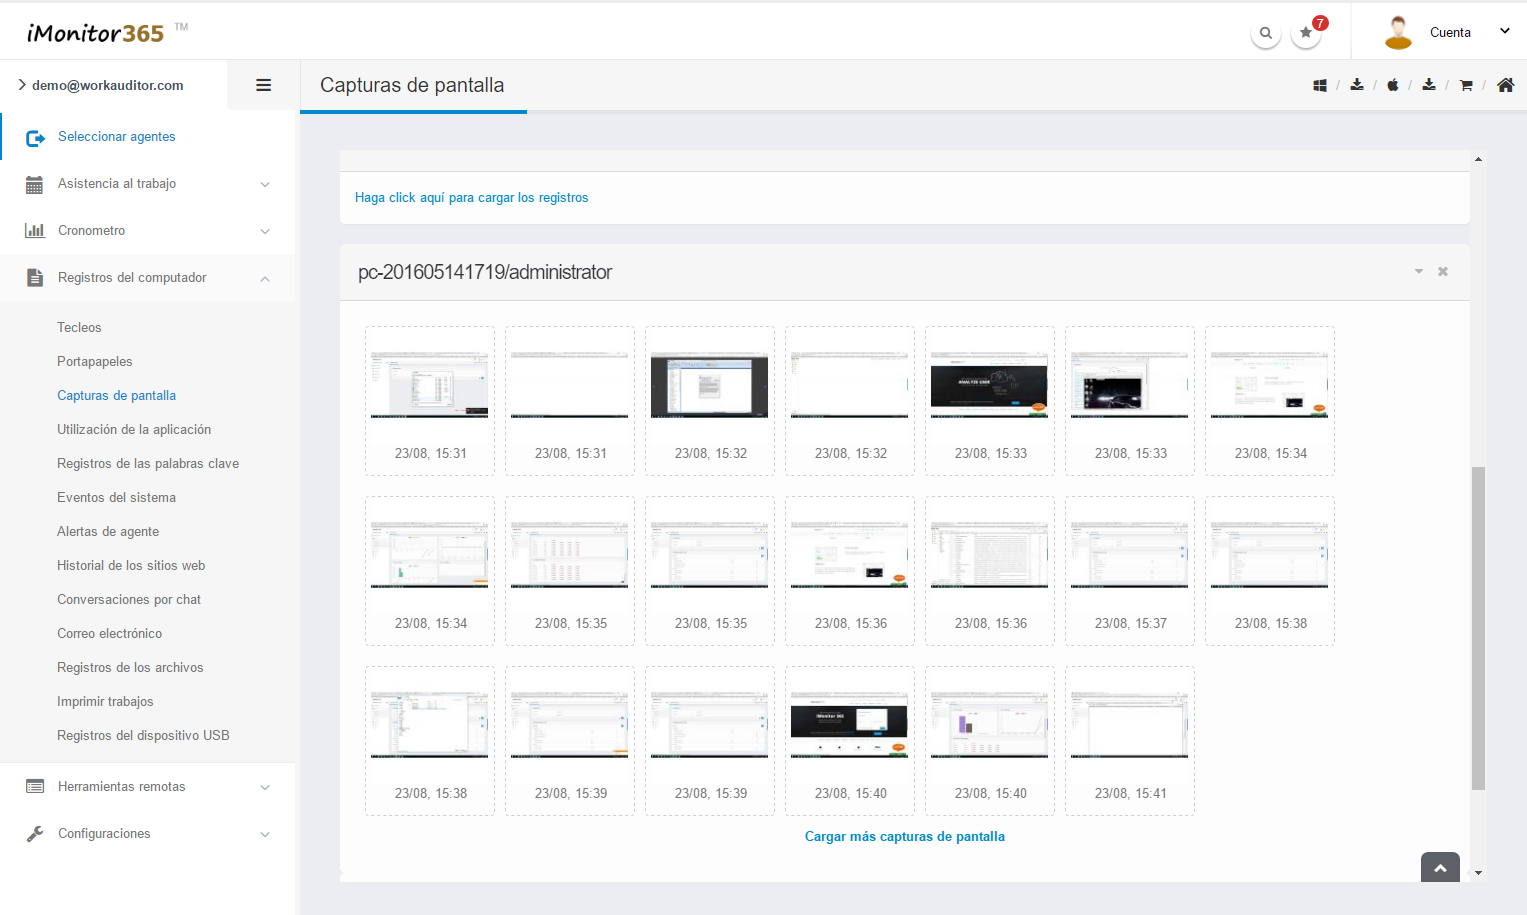
Task: Click 'Haga click aquí para cargar los registros'
Action: pyautogui.click(x=471, y=198)
